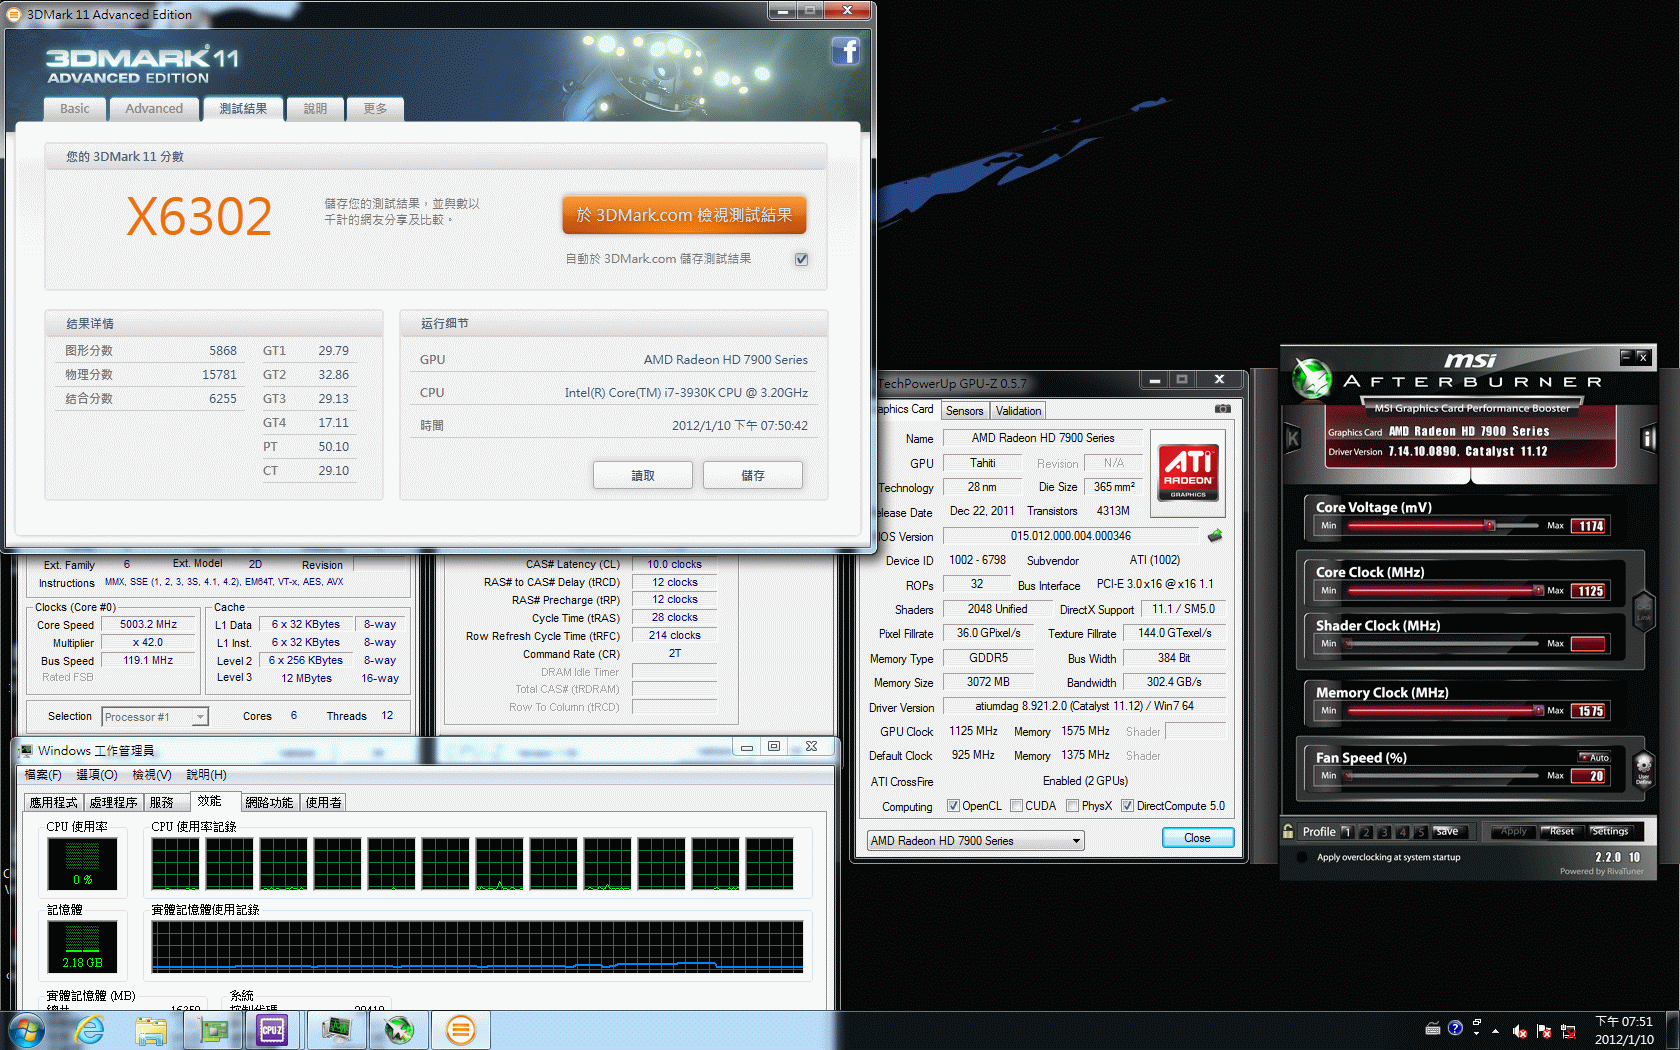Click the GPU-Z BIOS save chip icon
The width and height of the screenshot is (1680, 1050).
point(1215,536)
